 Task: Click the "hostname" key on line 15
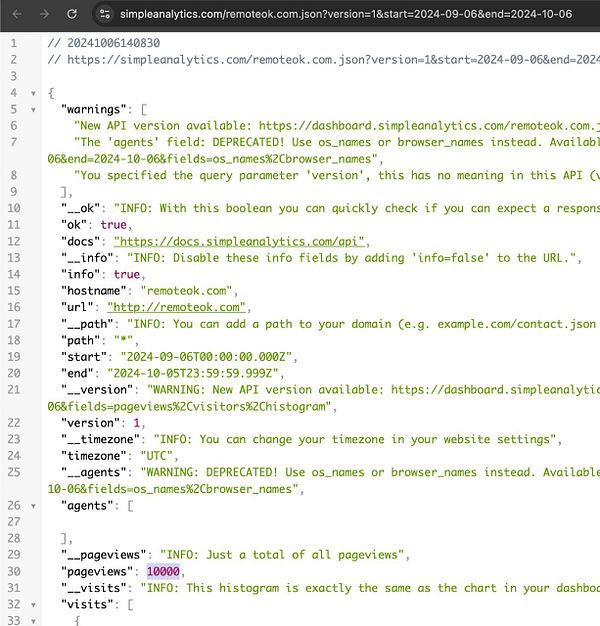[x=93, y=291]
